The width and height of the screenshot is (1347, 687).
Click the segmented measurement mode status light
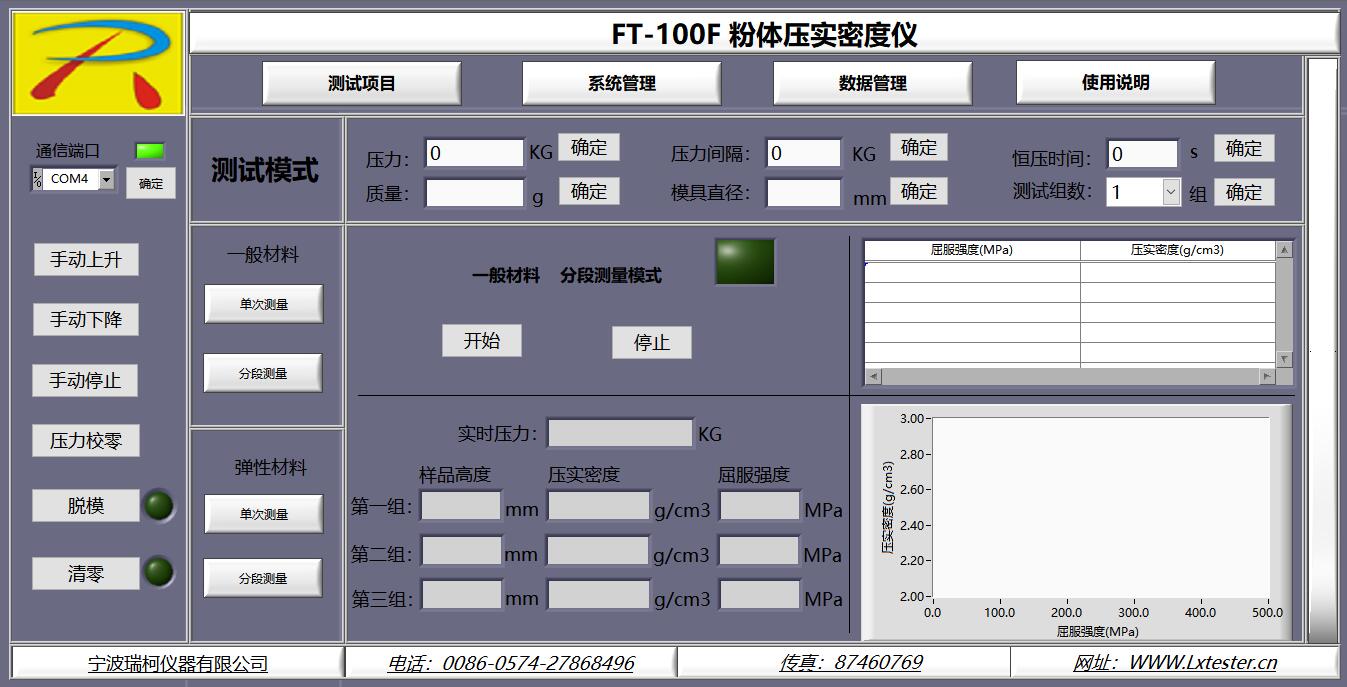pyautogui.click(x=745, y=262)
